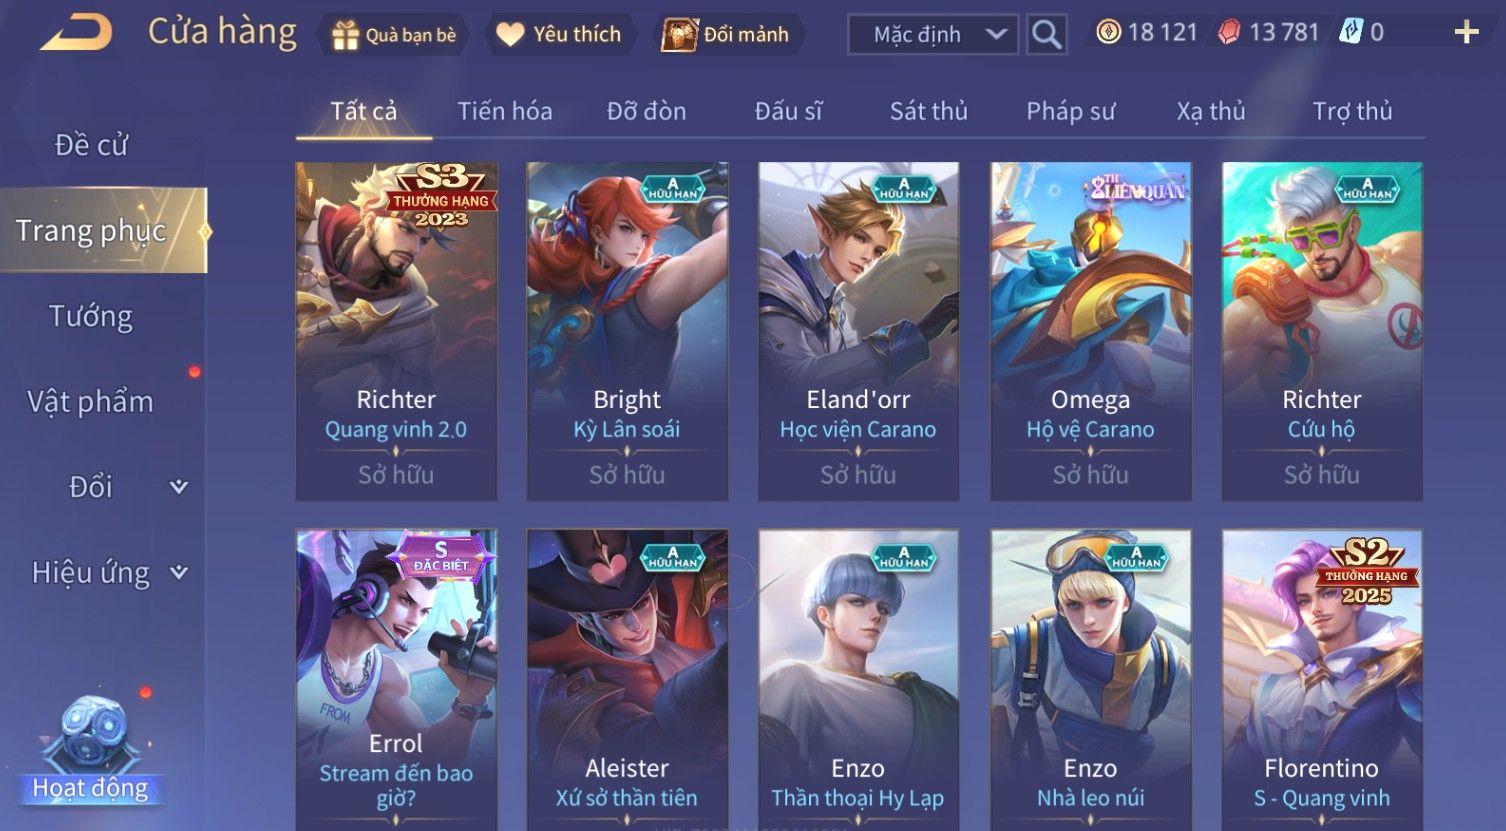Open the Mặc định sort dropdown

point(933,35)
